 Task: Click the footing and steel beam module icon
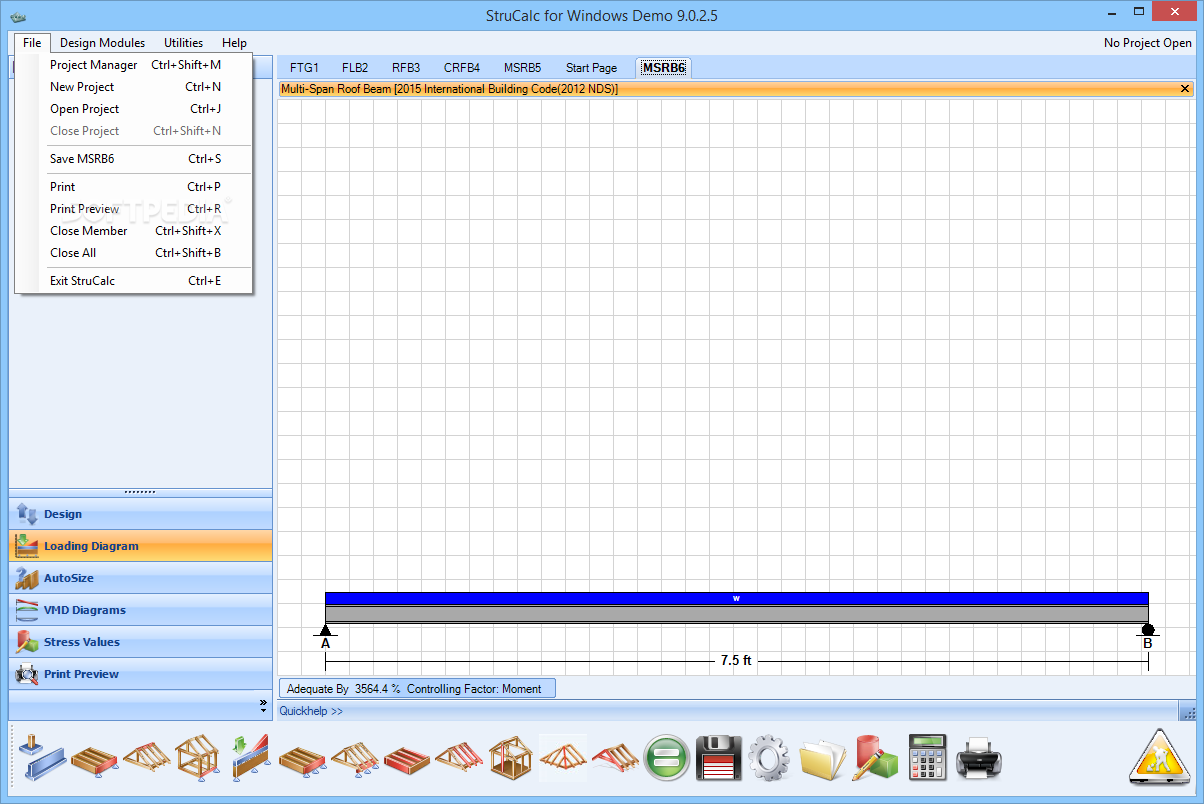41,758
